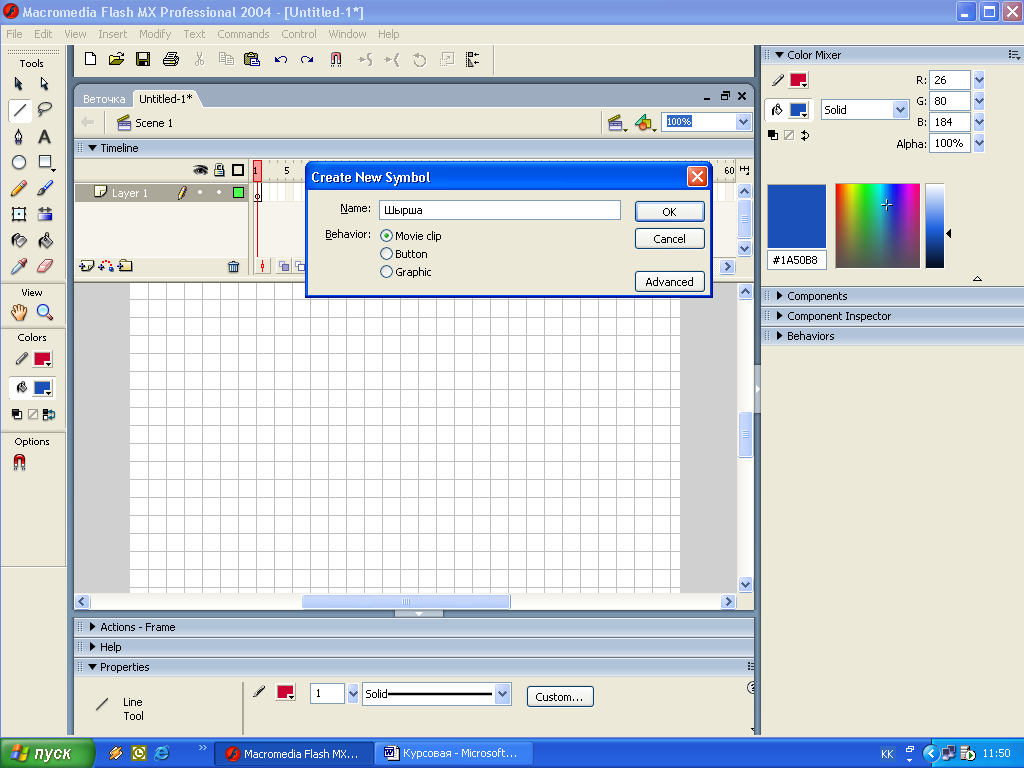1024x768 pixels.
Task: Pick the Pen tool
Action: 19,136
